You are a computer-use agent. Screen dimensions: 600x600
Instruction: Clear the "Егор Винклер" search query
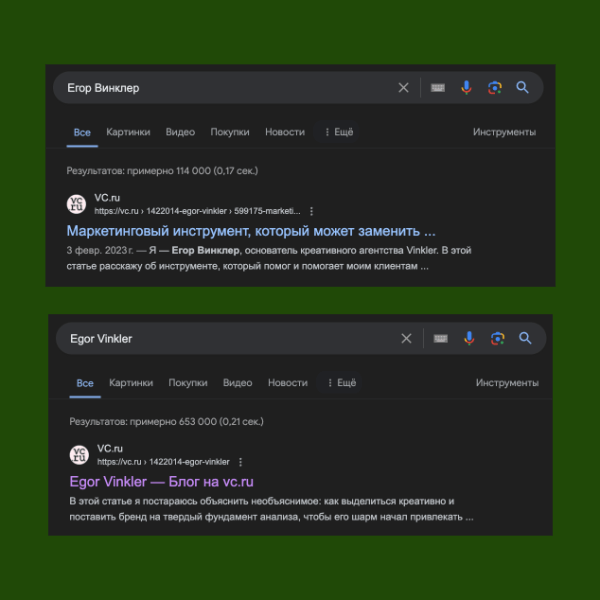(403, 88)
